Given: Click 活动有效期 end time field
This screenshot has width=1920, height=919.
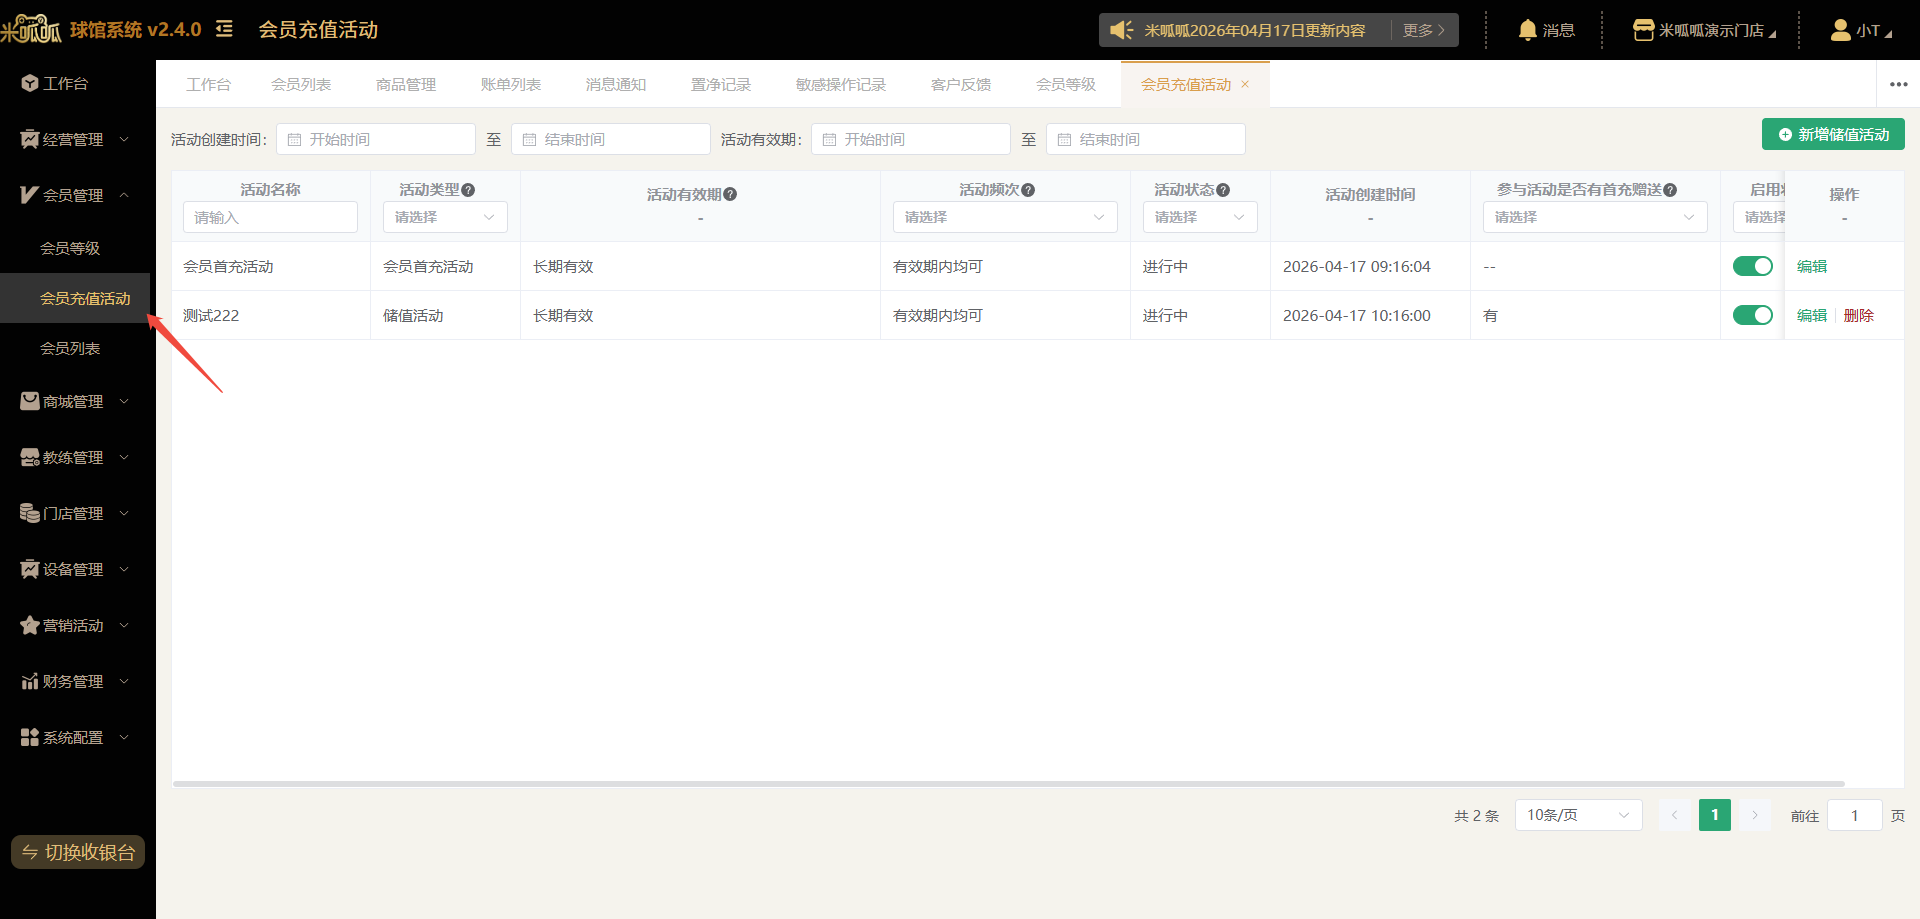Looking at the screenshot, I should point(1146,139).
